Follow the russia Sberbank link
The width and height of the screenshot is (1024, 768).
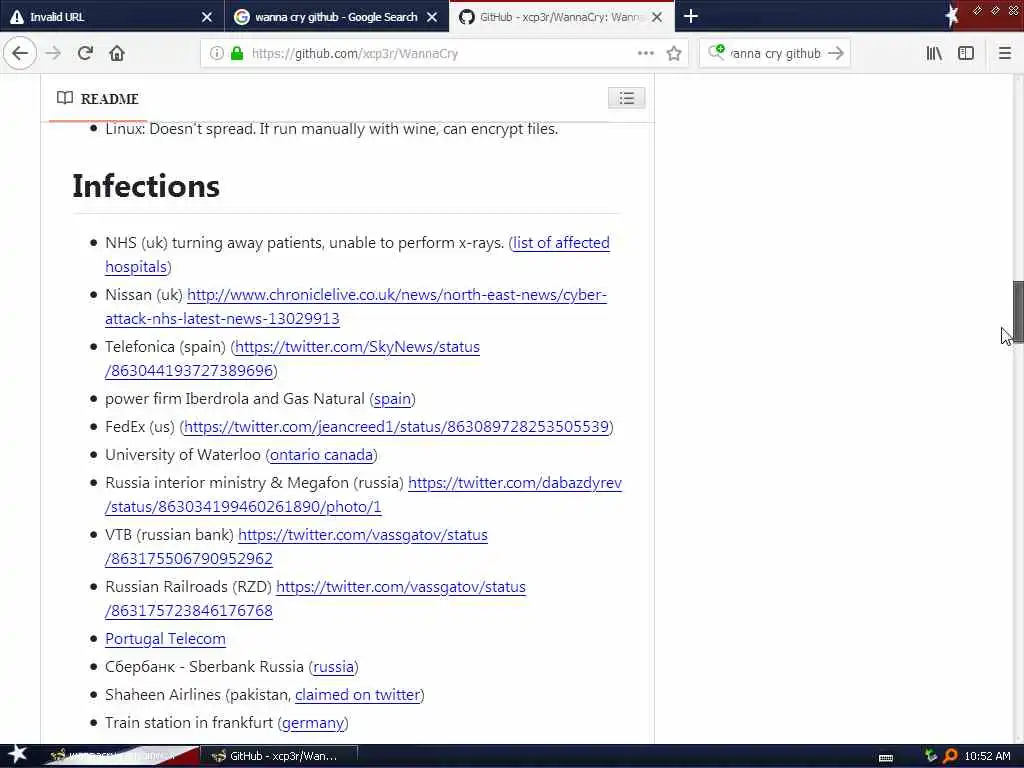coord(334,667)
